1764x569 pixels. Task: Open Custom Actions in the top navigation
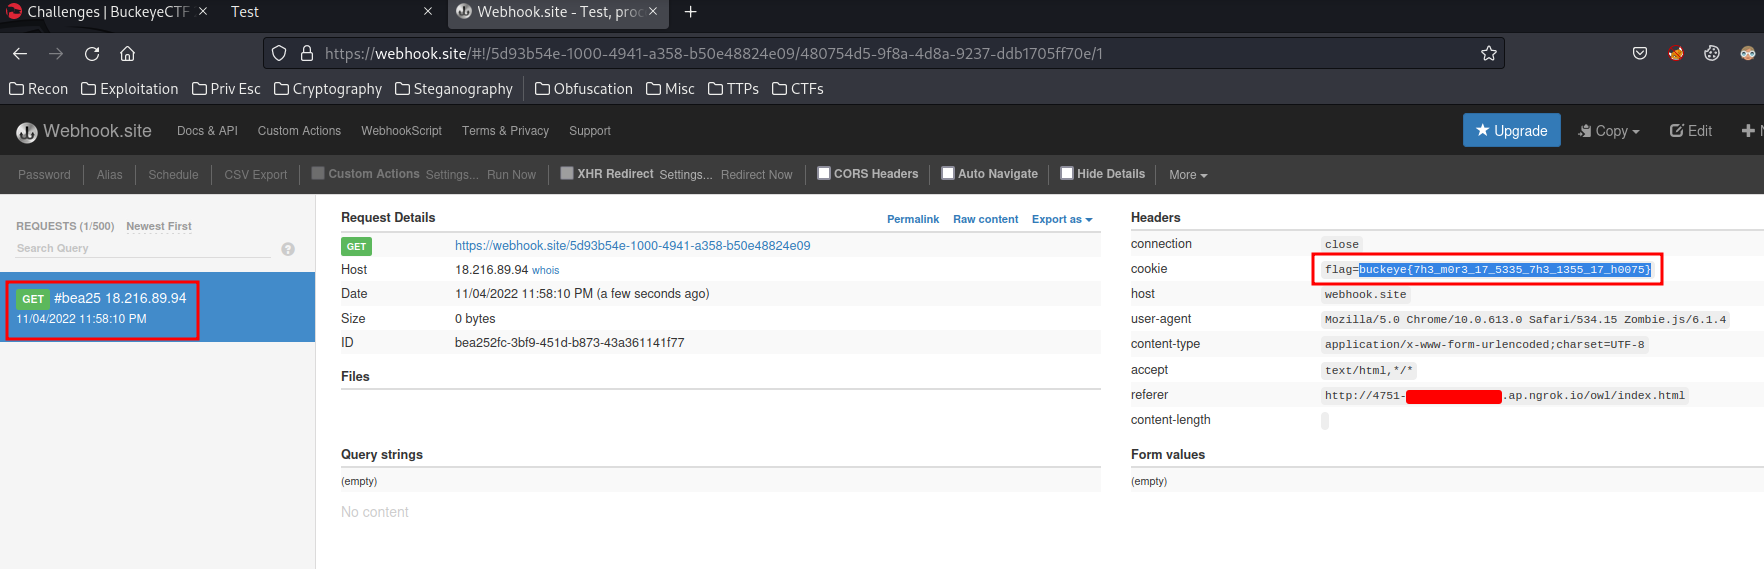[299, 131]
